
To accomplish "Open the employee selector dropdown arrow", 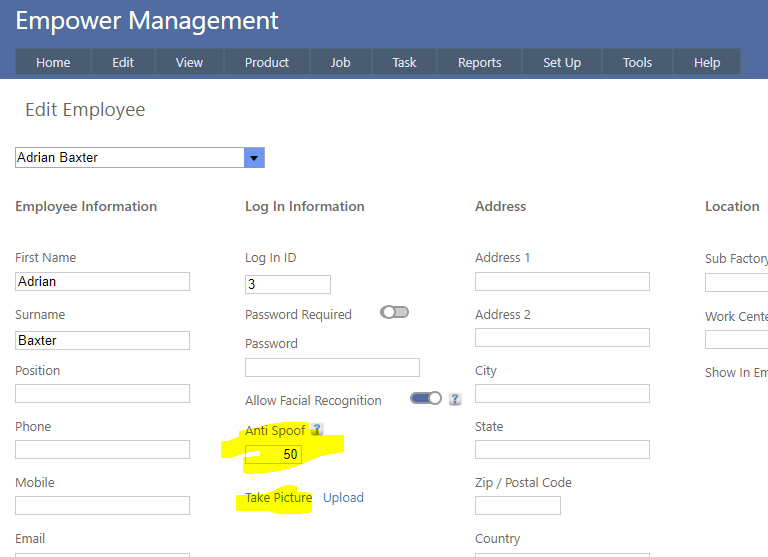I will (x=254, y=158).
